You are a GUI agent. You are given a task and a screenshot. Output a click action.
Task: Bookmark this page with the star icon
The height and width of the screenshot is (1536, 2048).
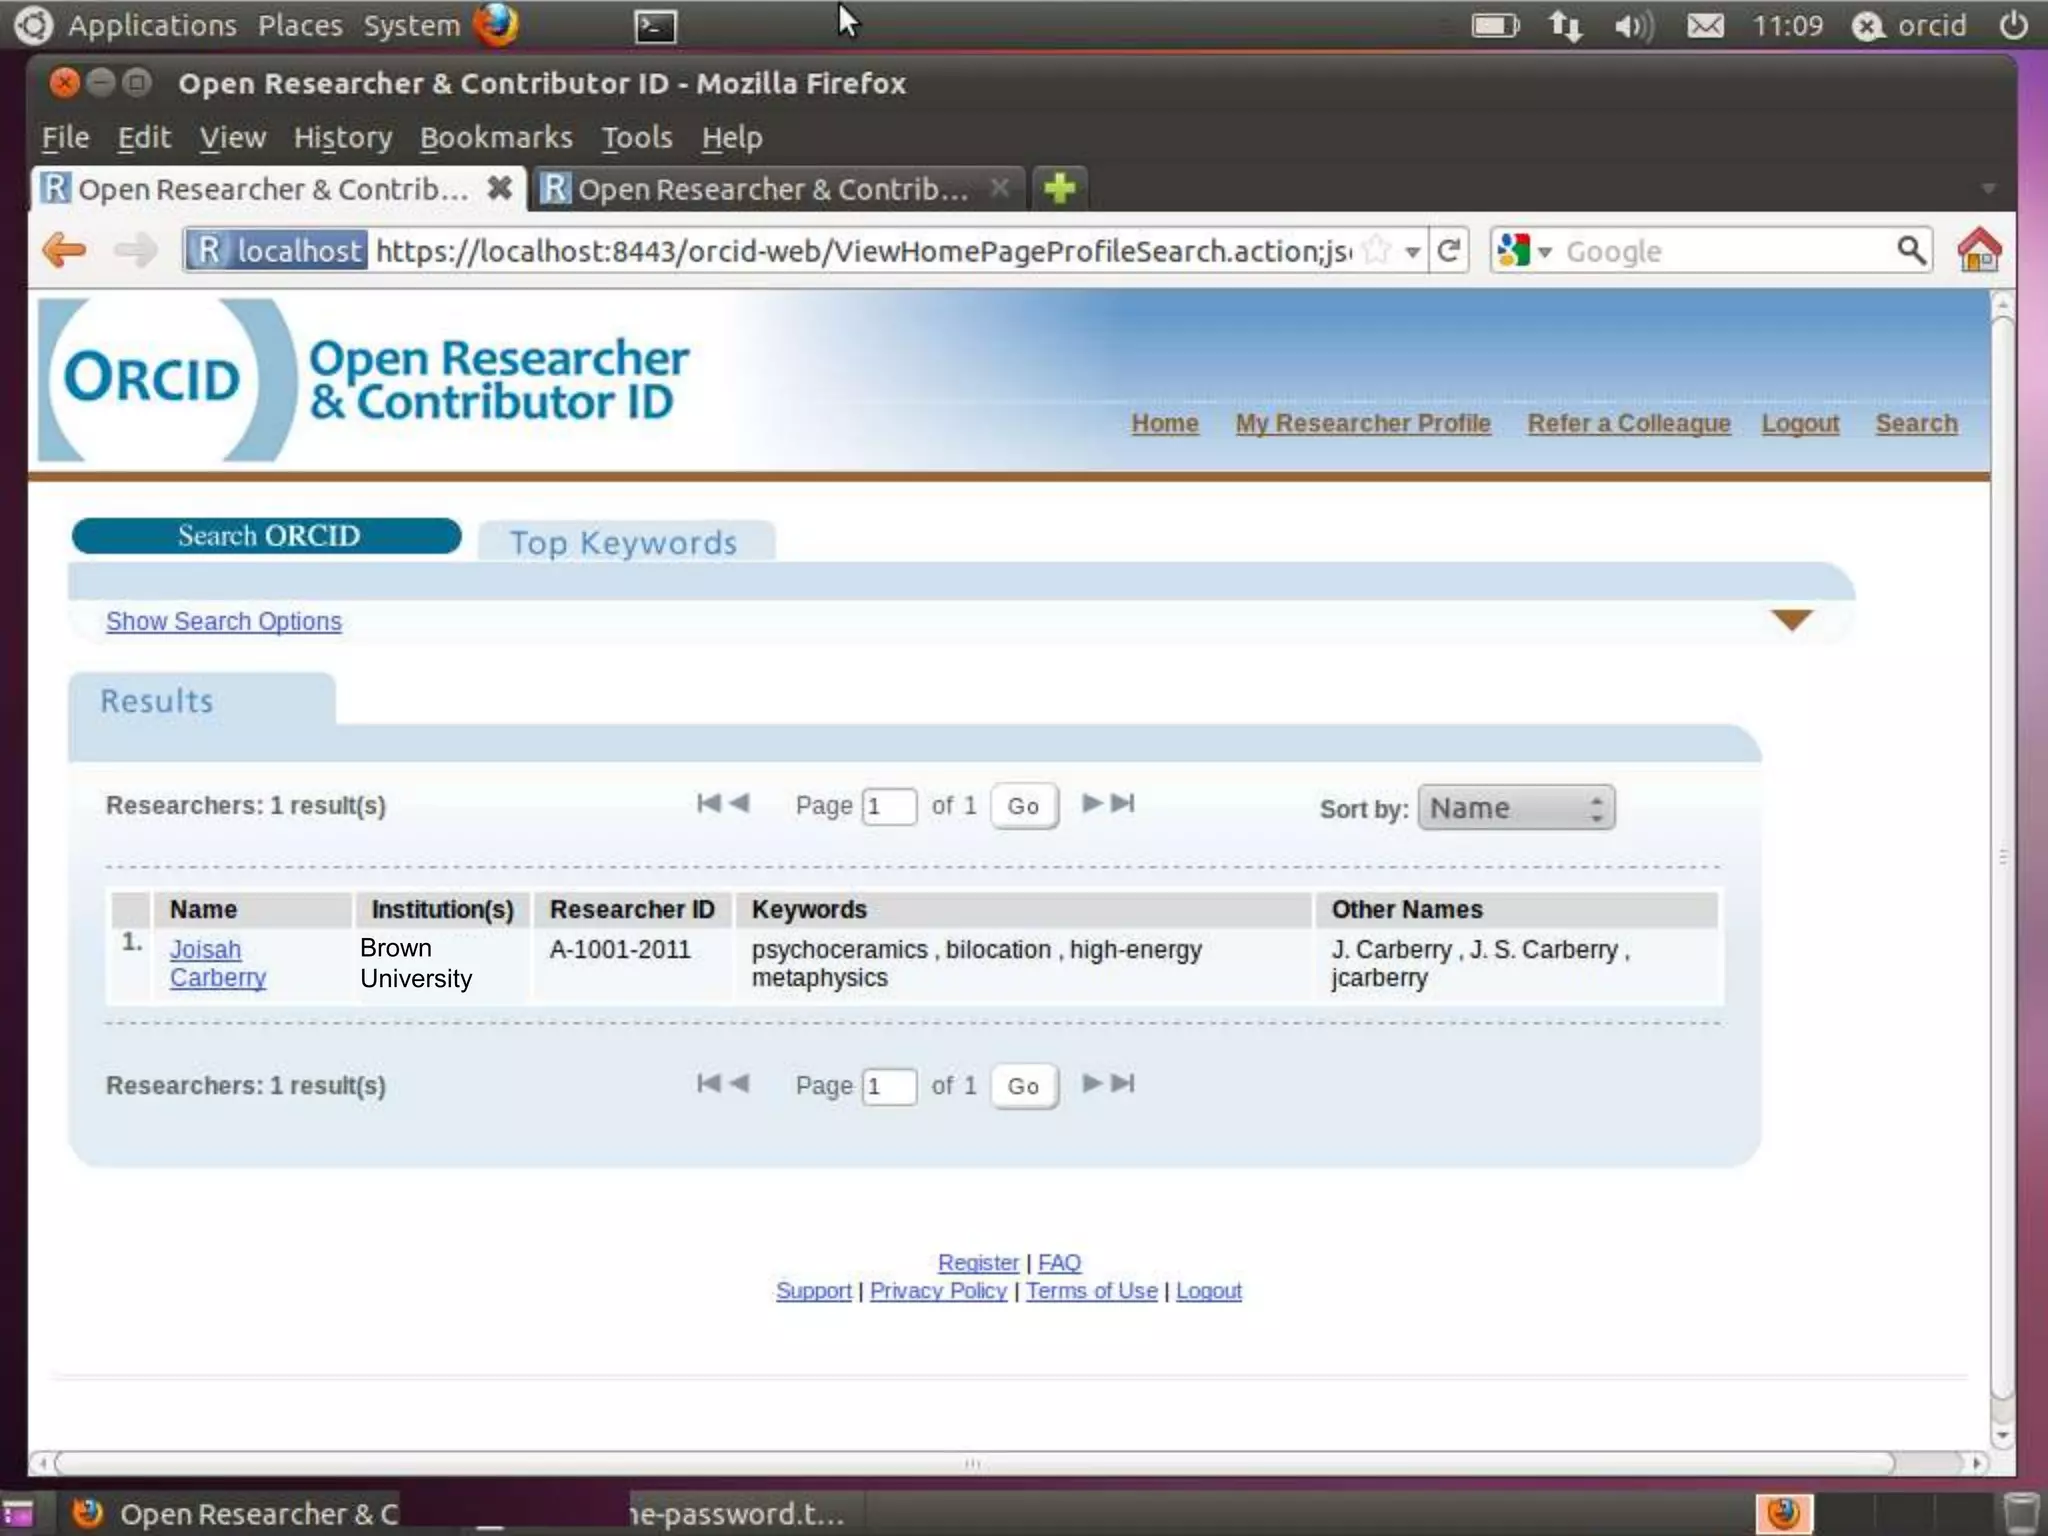(1378, 250)
